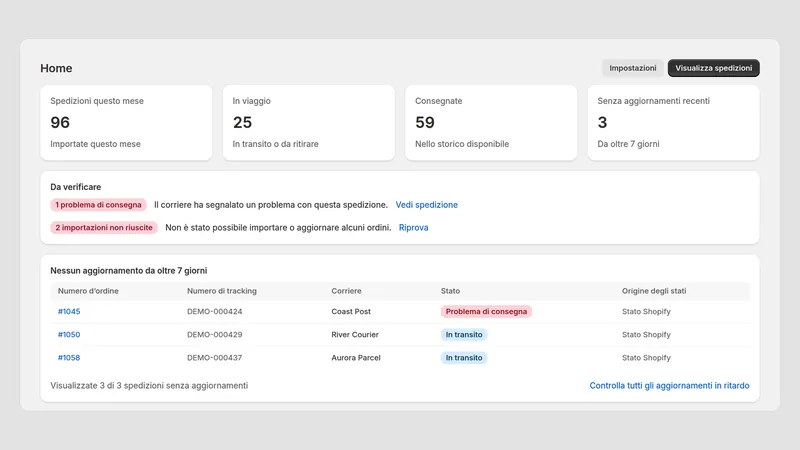
Task: Click the 1 problema di consegna badge
Action: pos(98,205)
